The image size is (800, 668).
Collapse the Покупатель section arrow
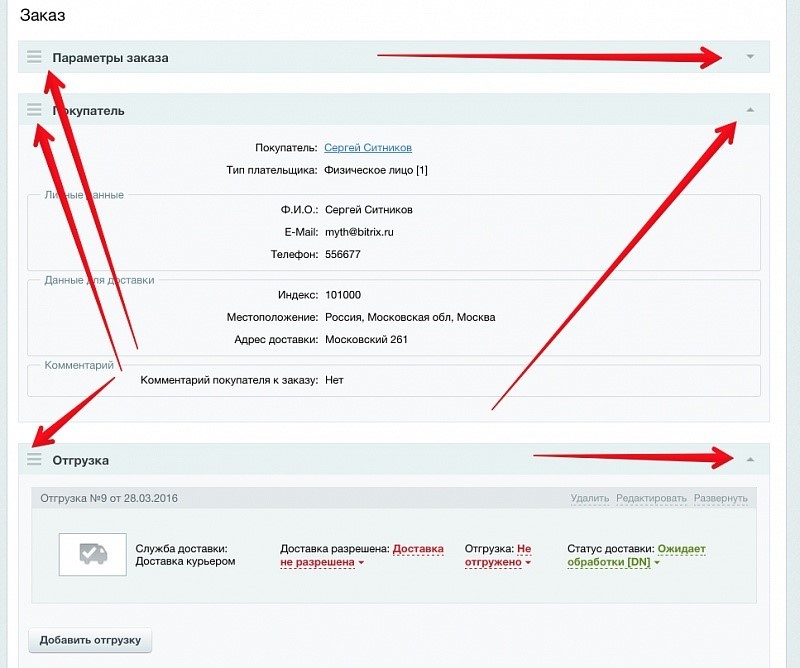(x=750, y=110)
